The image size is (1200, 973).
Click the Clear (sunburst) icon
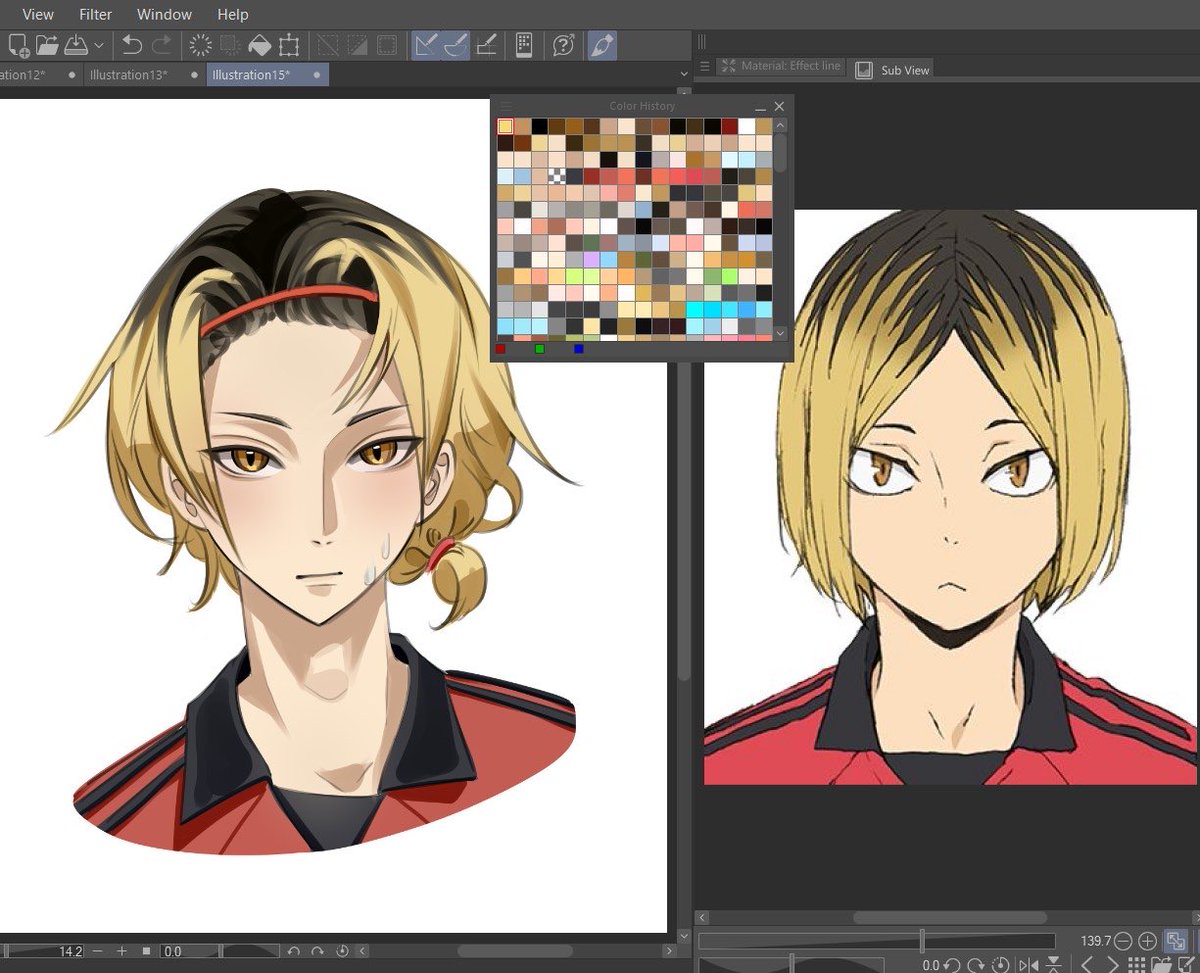point(201,45)
